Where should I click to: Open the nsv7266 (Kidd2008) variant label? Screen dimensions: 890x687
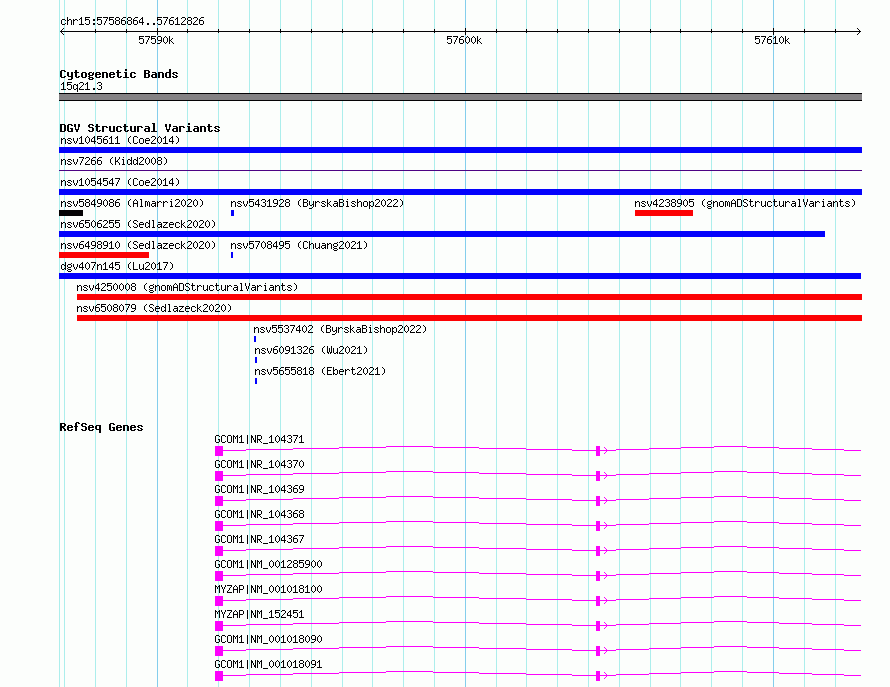point(114,161)
